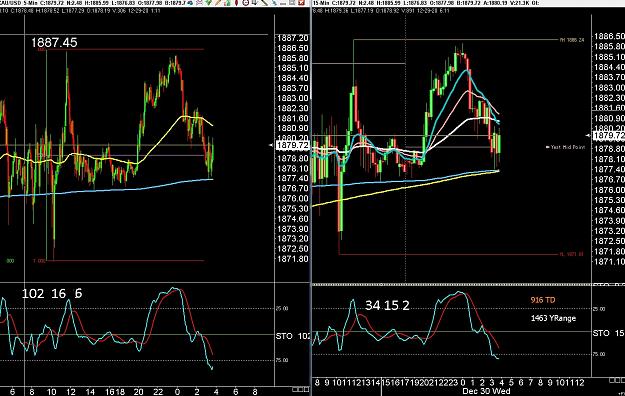Click the 1871.10 level on the right price axis

[609, 262]
